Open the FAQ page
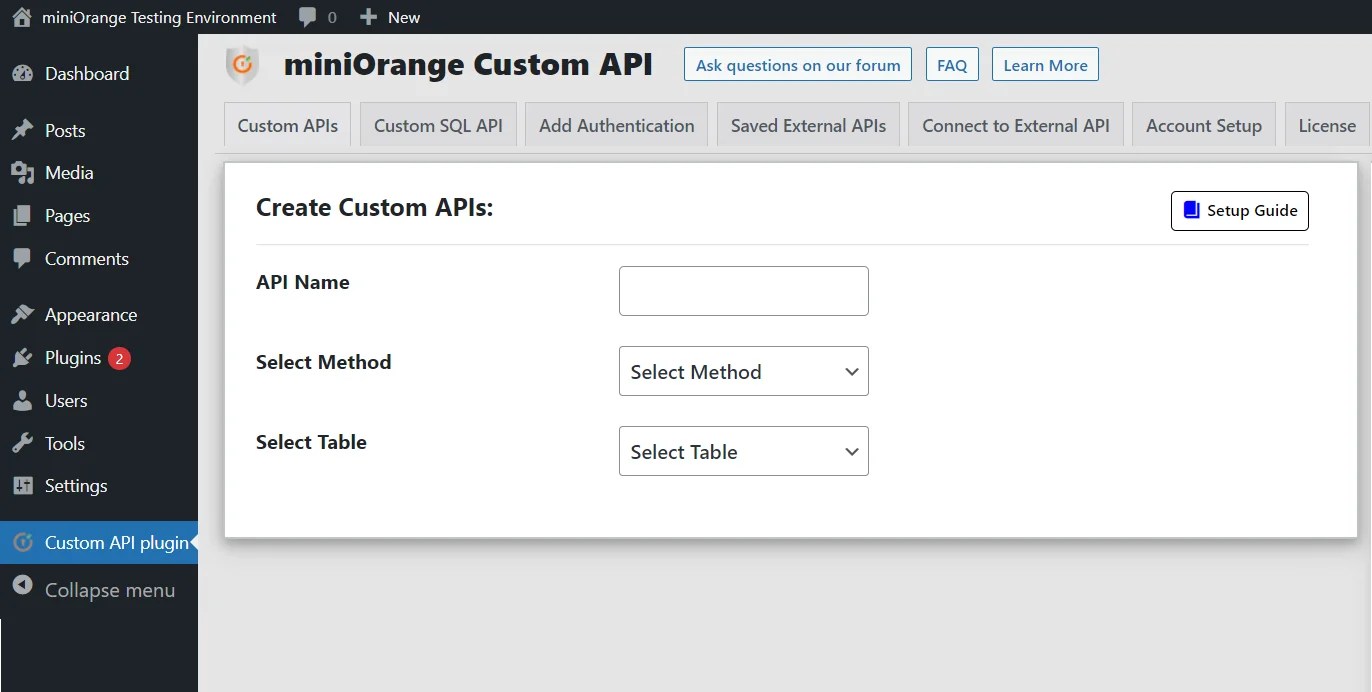Screen dimensions: 1372x692 click(x=952, y=64)
